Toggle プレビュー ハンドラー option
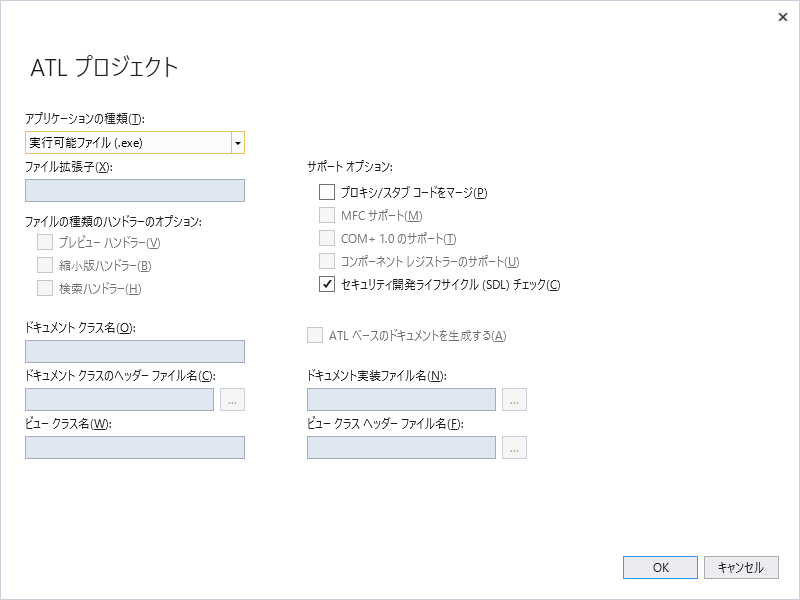This screenshot has height=600, width=800. click(x=44, y=241)
